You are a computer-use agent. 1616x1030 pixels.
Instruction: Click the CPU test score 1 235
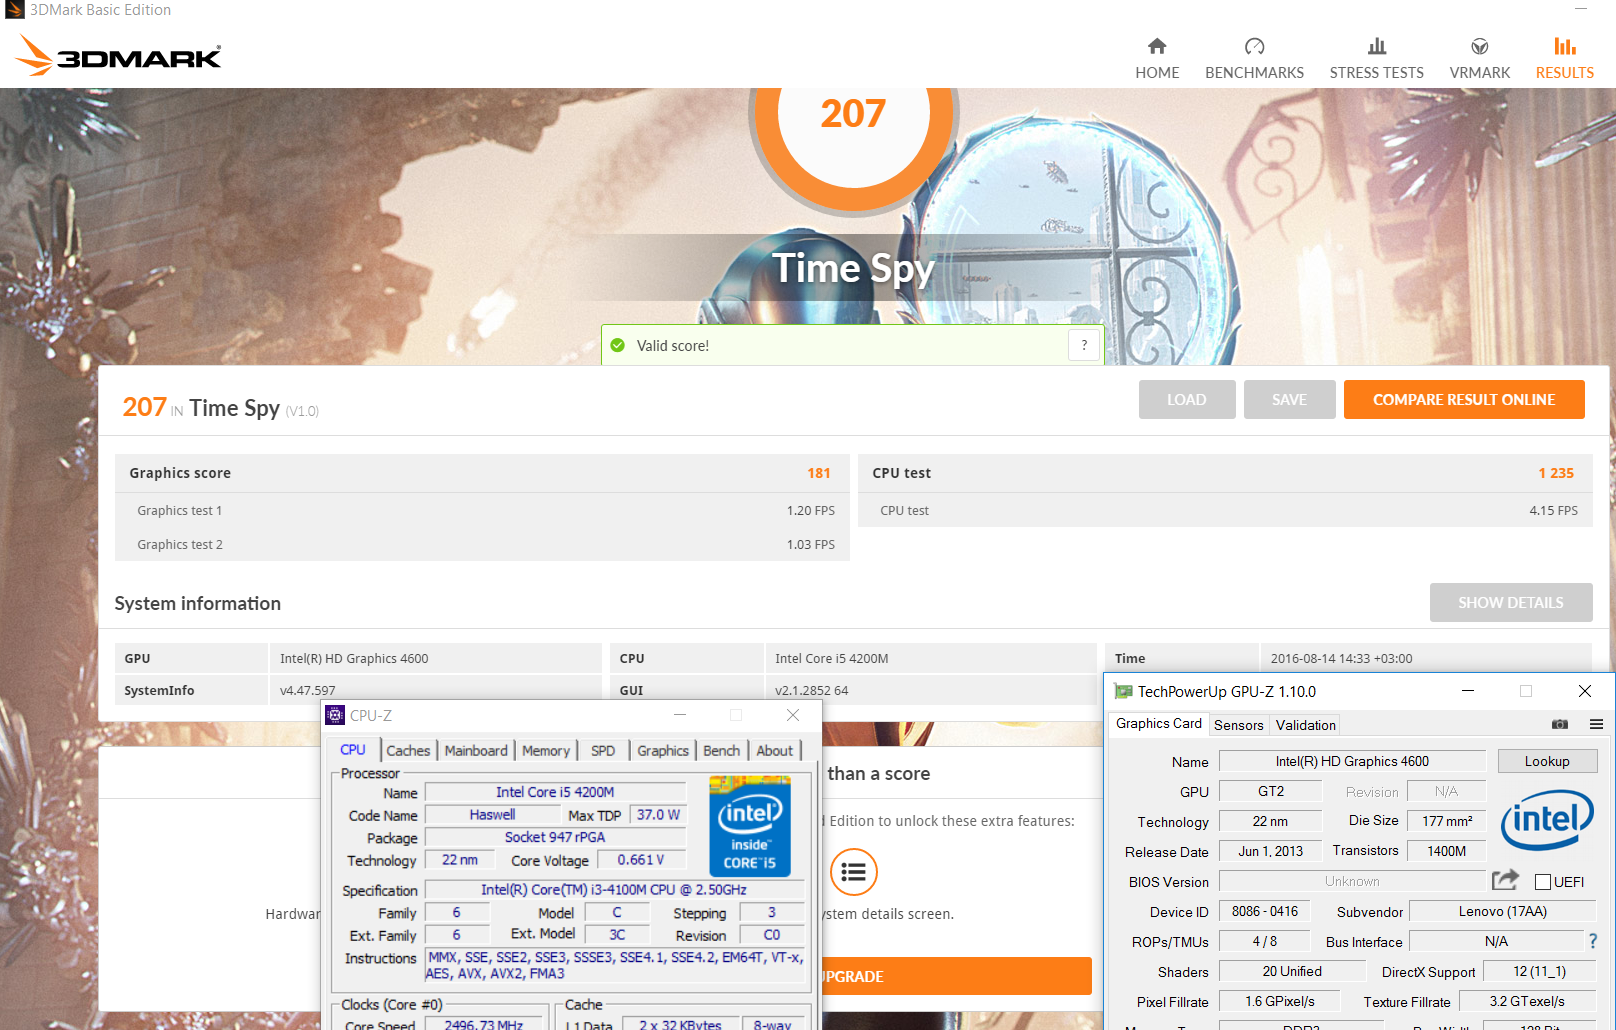(x=1556, y=473)
